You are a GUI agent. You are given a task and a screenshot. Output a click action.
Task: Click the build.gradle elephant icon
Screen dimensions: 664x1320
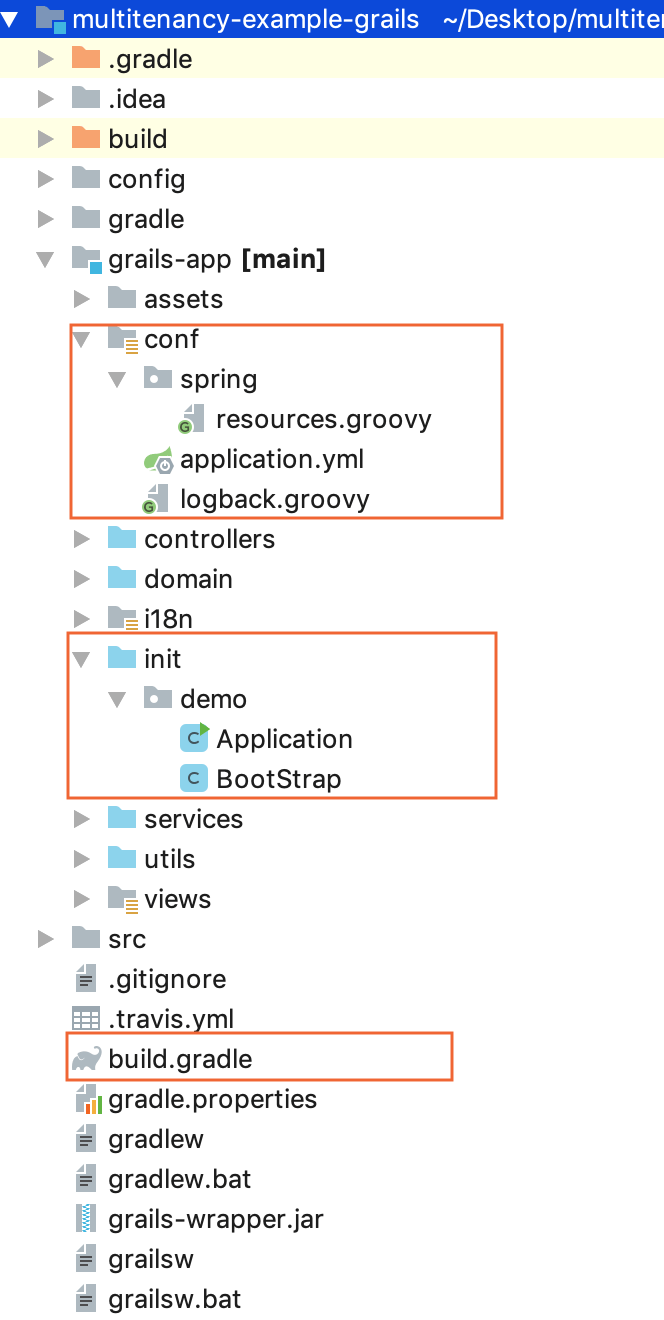[87, 1059]
